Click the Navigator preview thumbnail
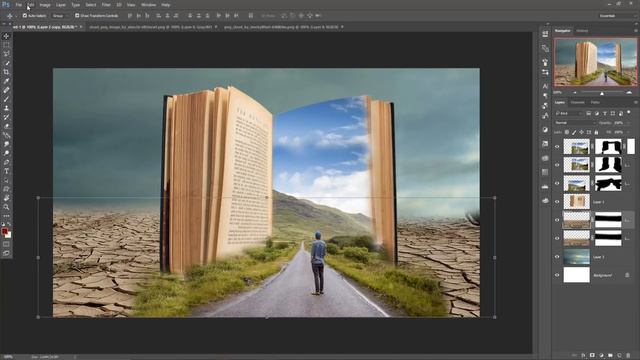 coord(596,62)
